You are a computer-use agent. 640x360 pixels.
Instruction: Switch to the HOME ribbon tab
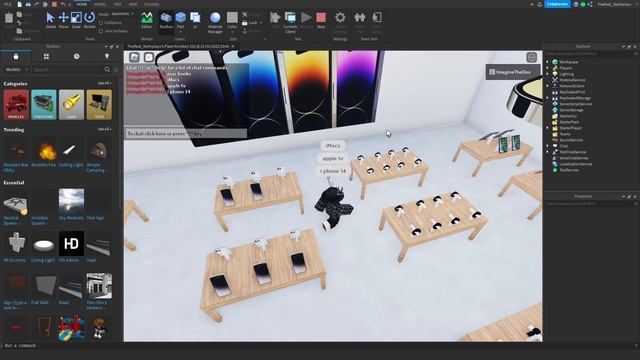point(82,4)
